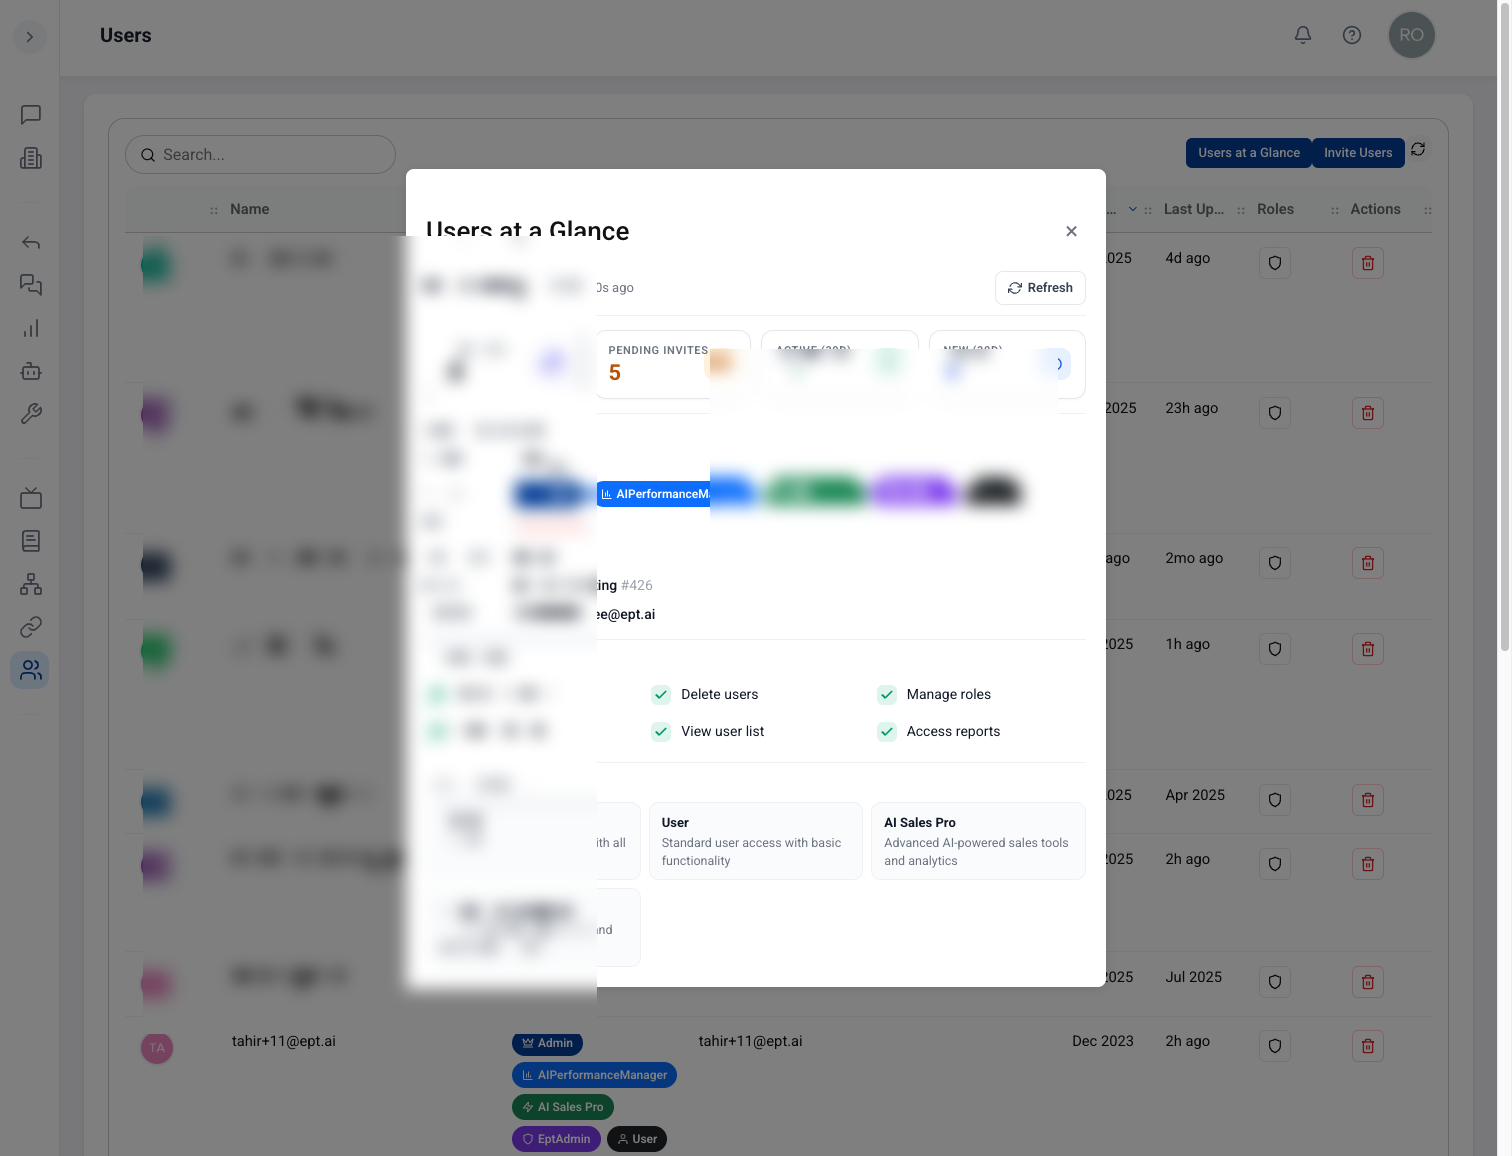Delete the user updated Jul 2025
Image resolution: width=1512 pixels, height=1156 pixels.
point(1368,982)
